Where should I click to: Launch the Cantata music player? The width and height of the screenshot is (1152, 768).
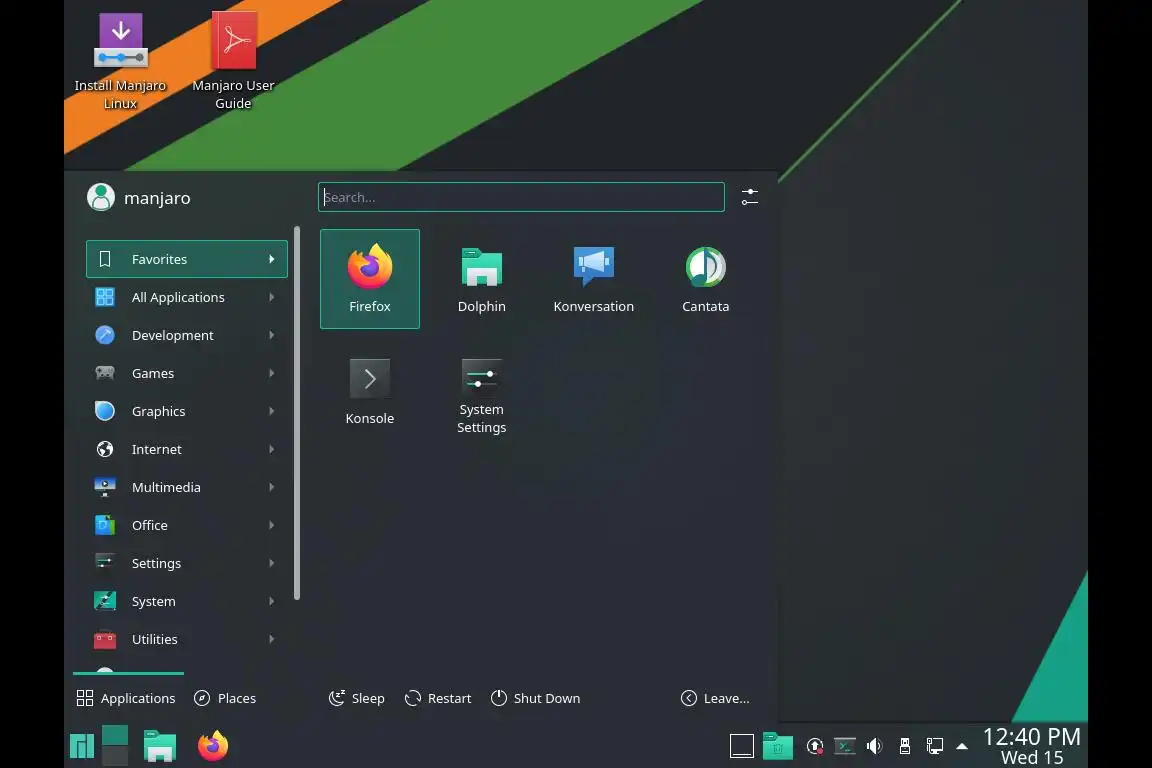tap(705, 279)
